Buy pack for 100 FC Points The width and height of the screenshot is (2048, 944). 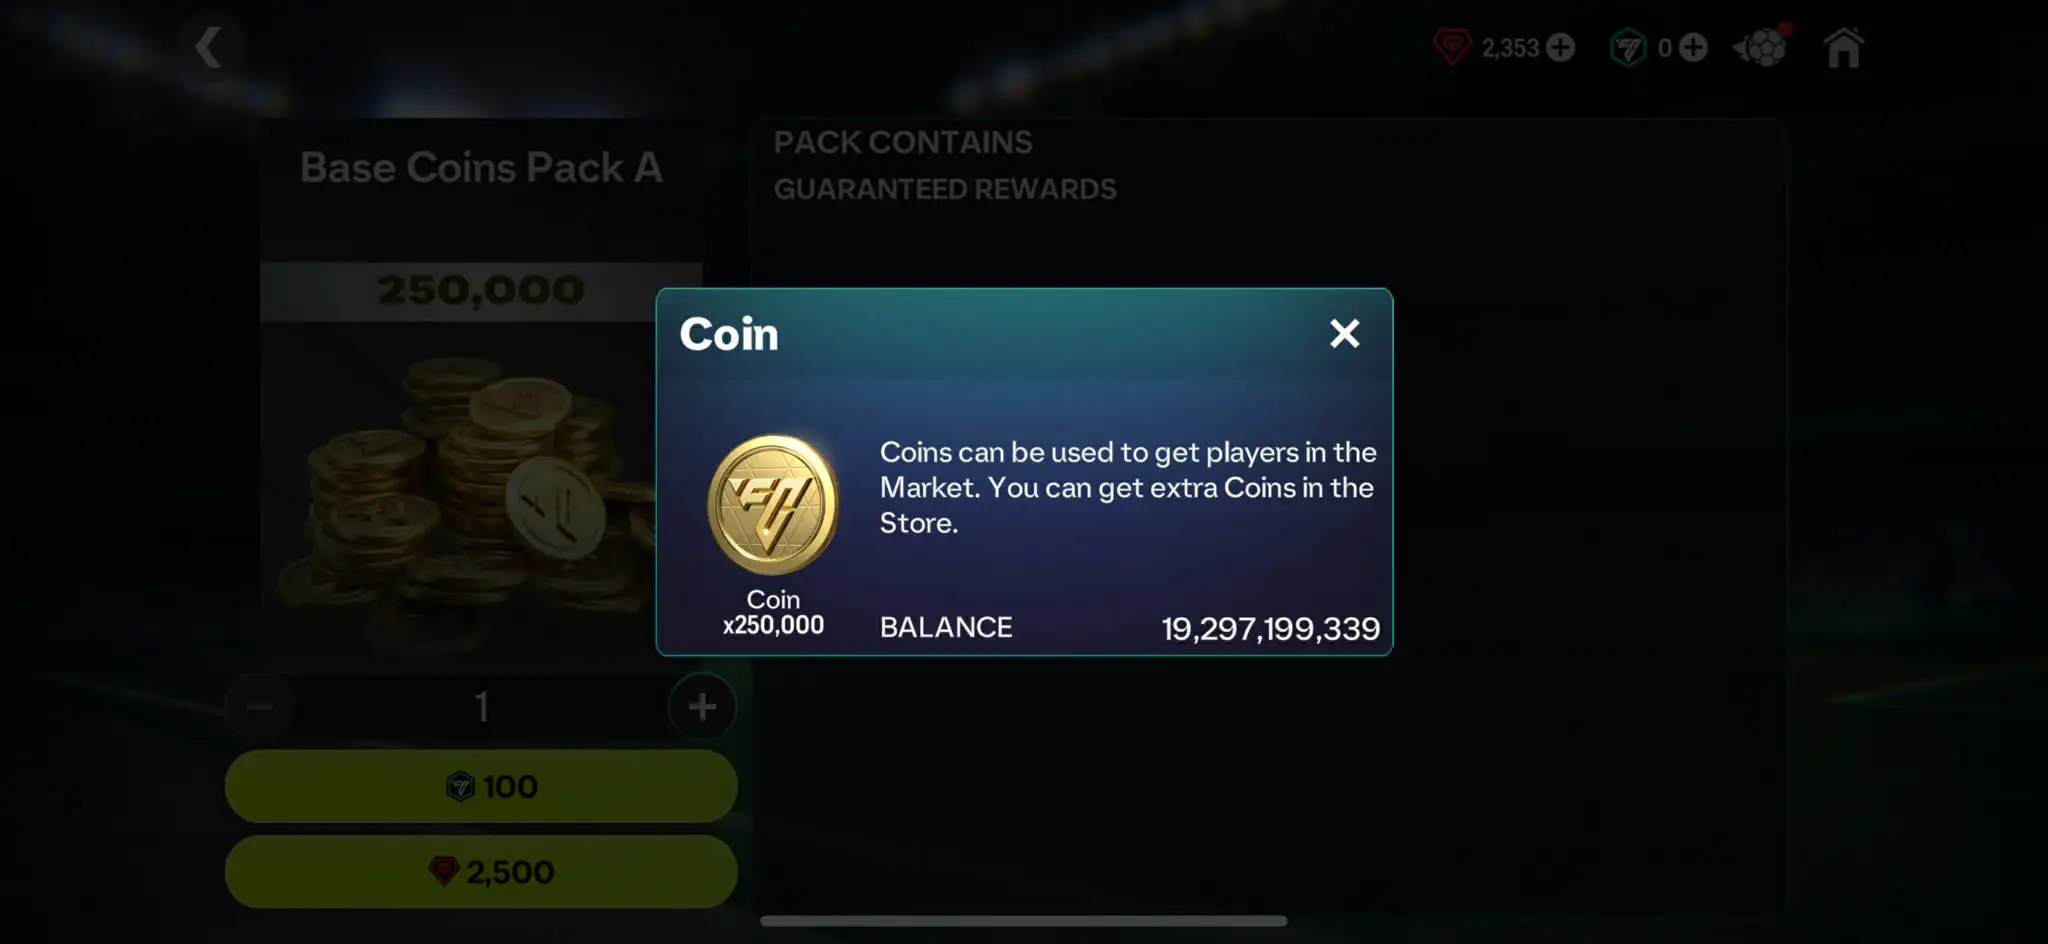(x=481, y=787)
